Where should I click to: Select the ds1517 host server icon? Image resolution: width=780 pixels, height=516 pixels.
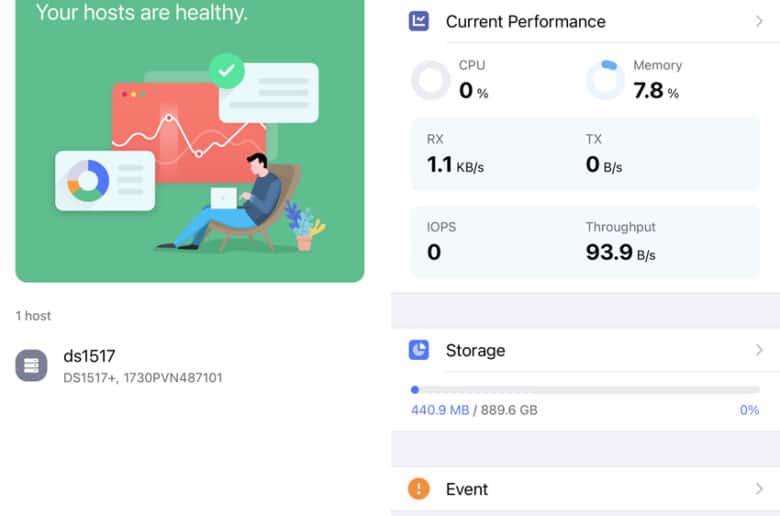pyautogui.click(x=31, y=366)
